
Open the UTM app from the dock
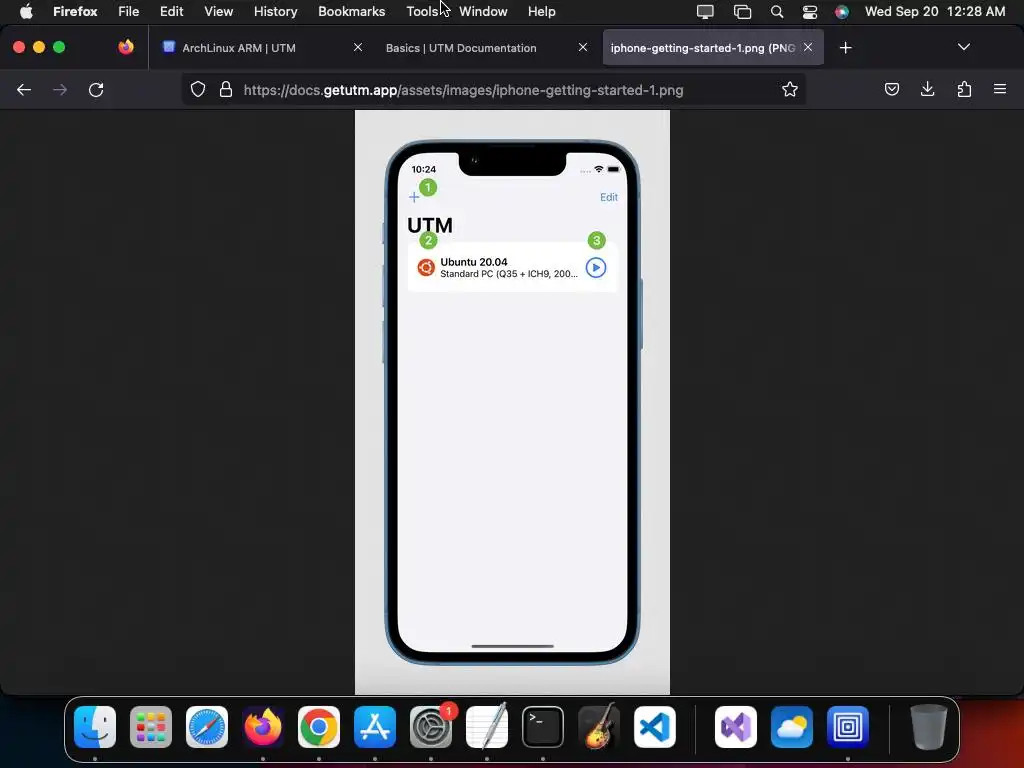848,727
